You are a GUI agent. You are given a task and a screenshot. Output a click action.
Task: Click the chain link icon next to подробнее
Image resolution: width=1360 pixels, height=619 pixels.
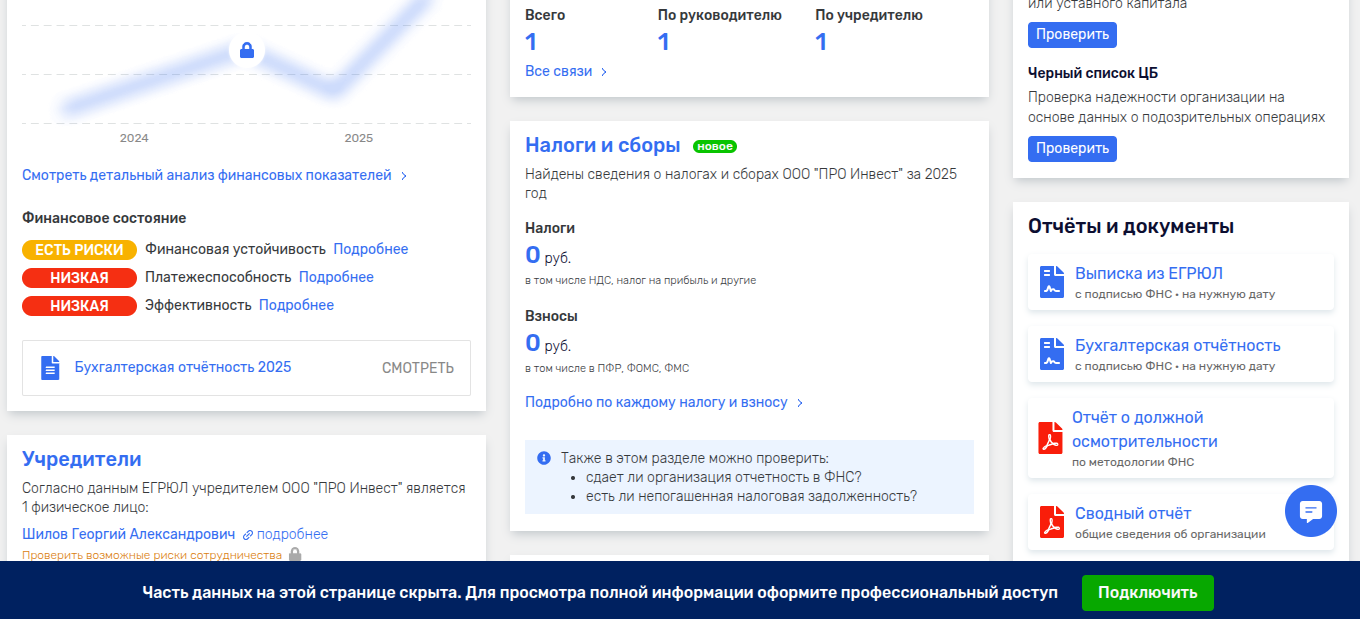[248, 535]
